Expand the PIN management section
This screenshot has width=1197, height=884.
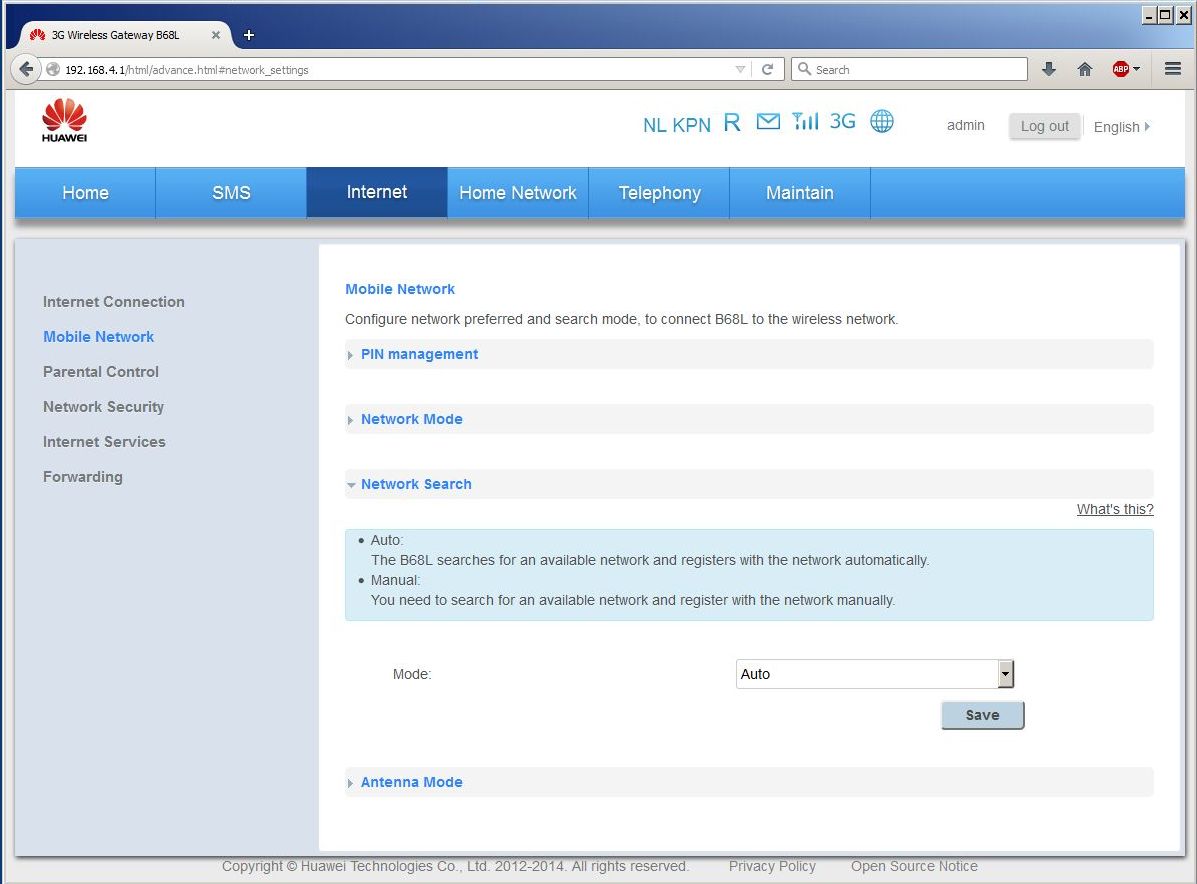(749, 354)
